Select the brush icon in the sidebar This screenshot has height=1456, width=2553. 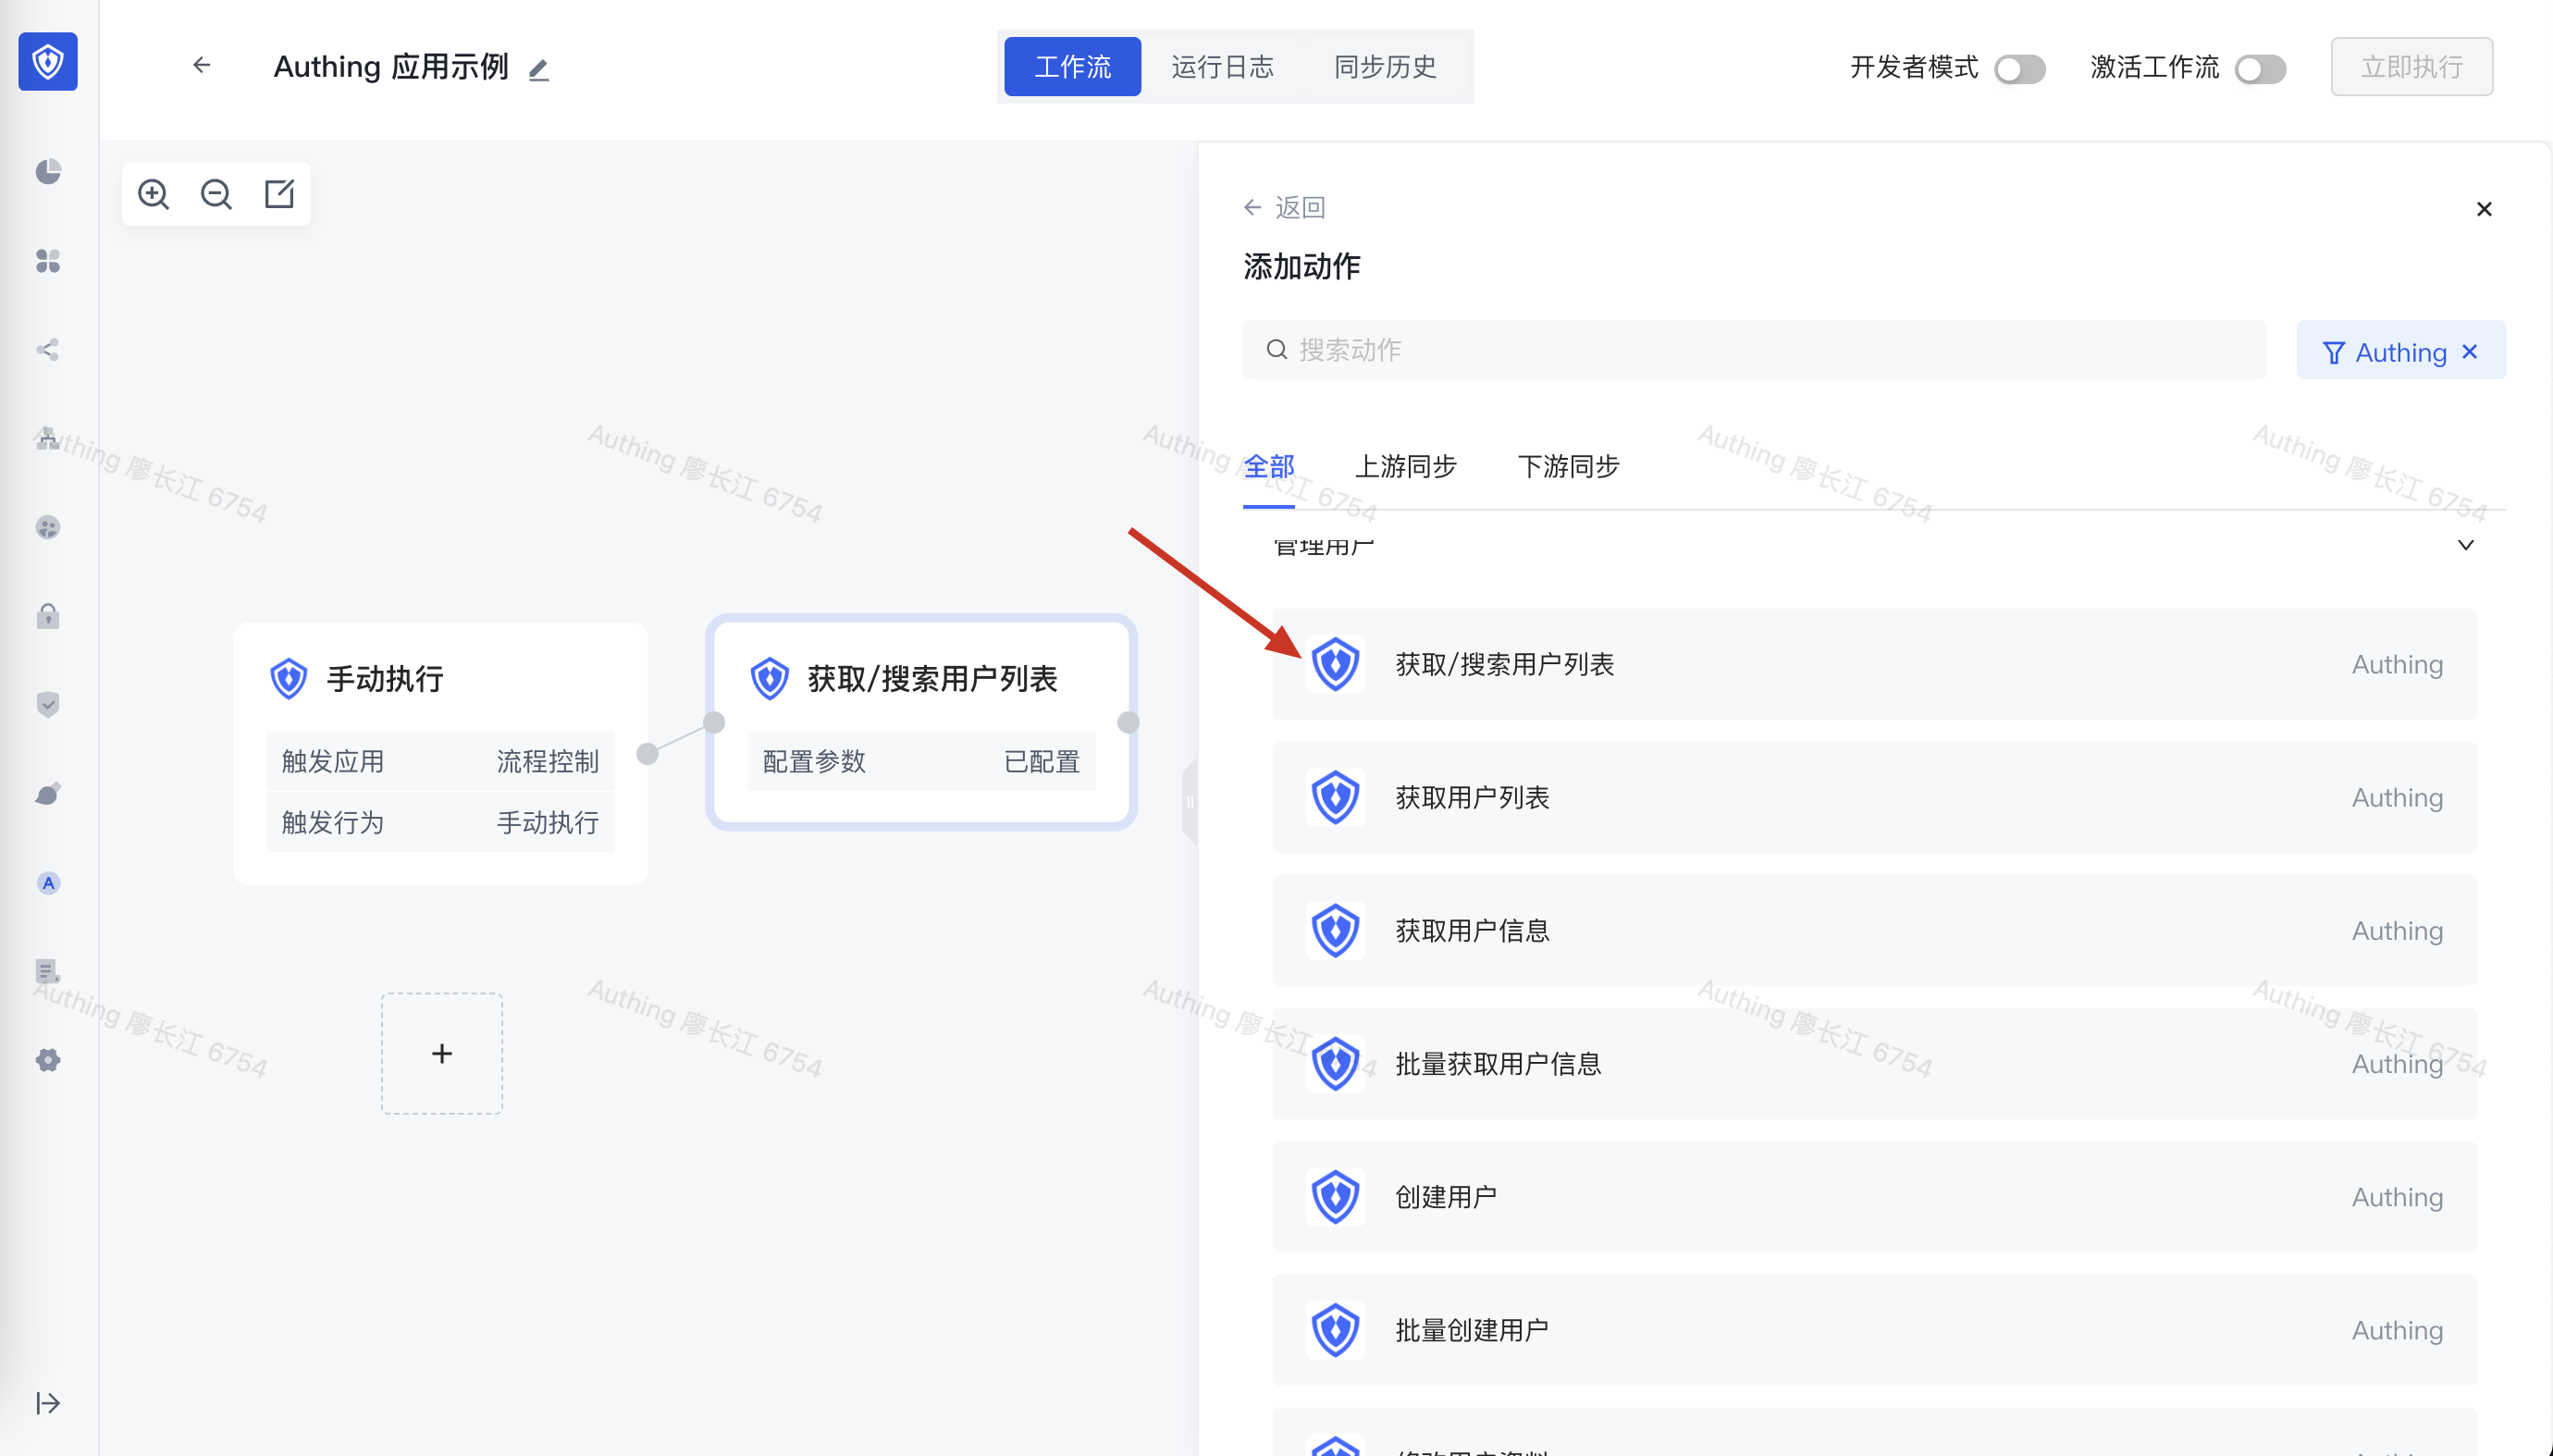point(47,792)
